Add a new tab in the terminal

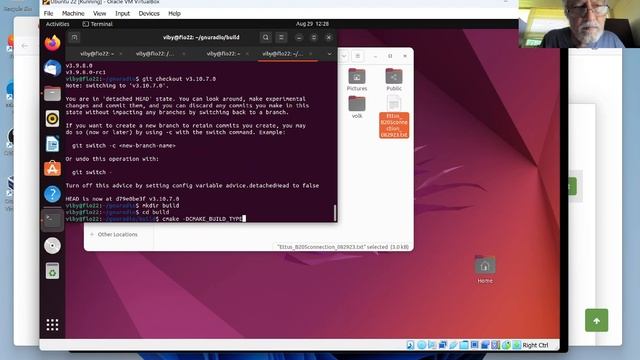(74, 38)
